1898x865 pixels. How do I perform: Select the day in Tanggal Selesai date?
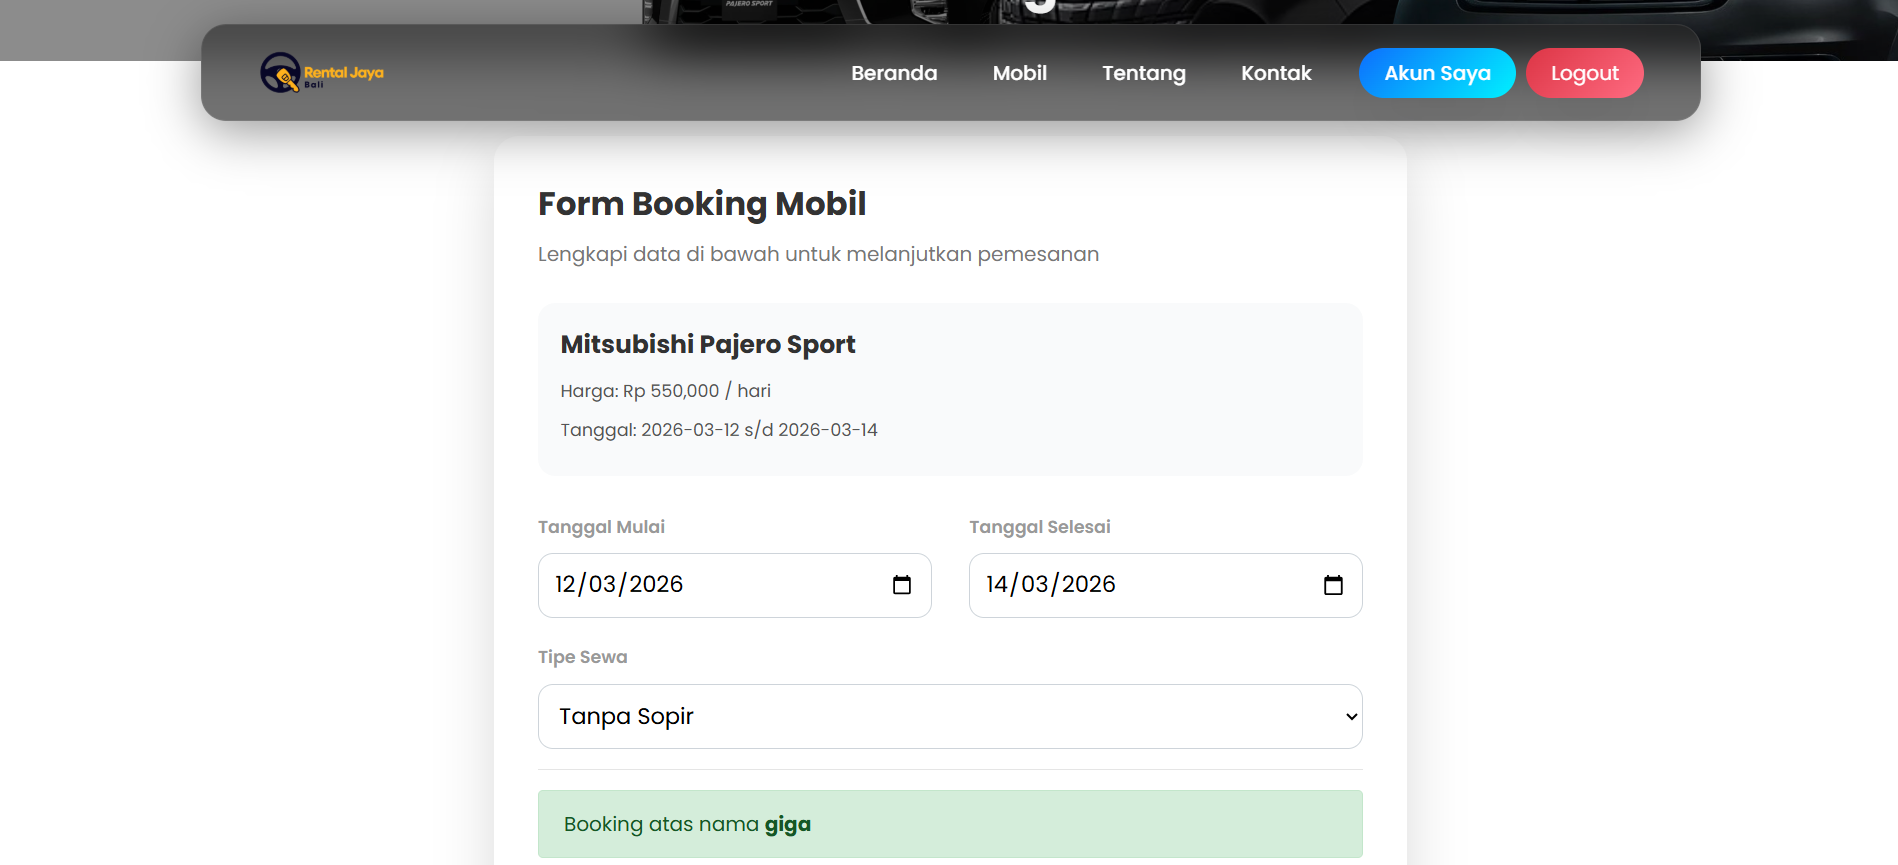pos(997,585)
